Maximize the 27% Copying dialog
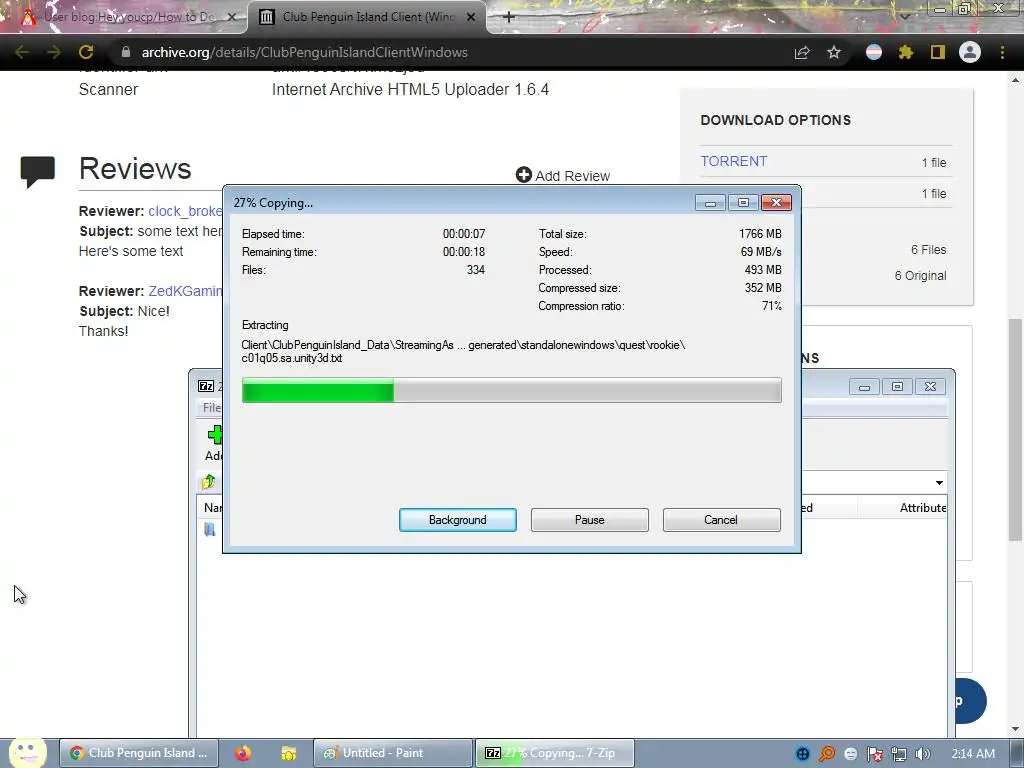This screenshot has height=768, width=1024. (x=743, y=203)
